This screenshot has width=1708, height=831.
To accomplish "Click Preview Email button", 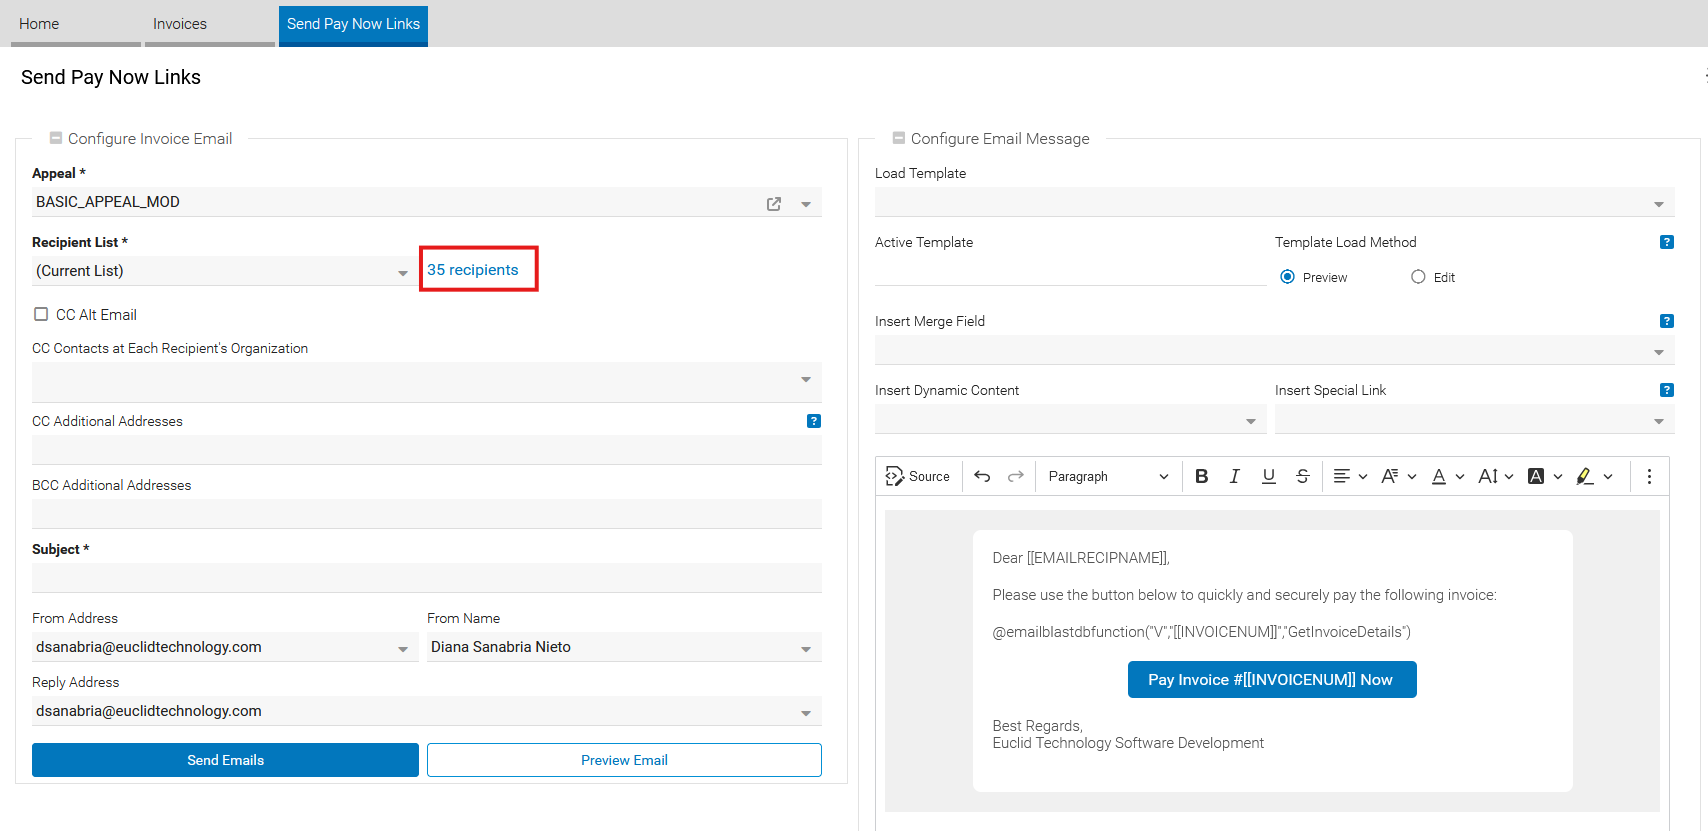I will coord(624,760).
